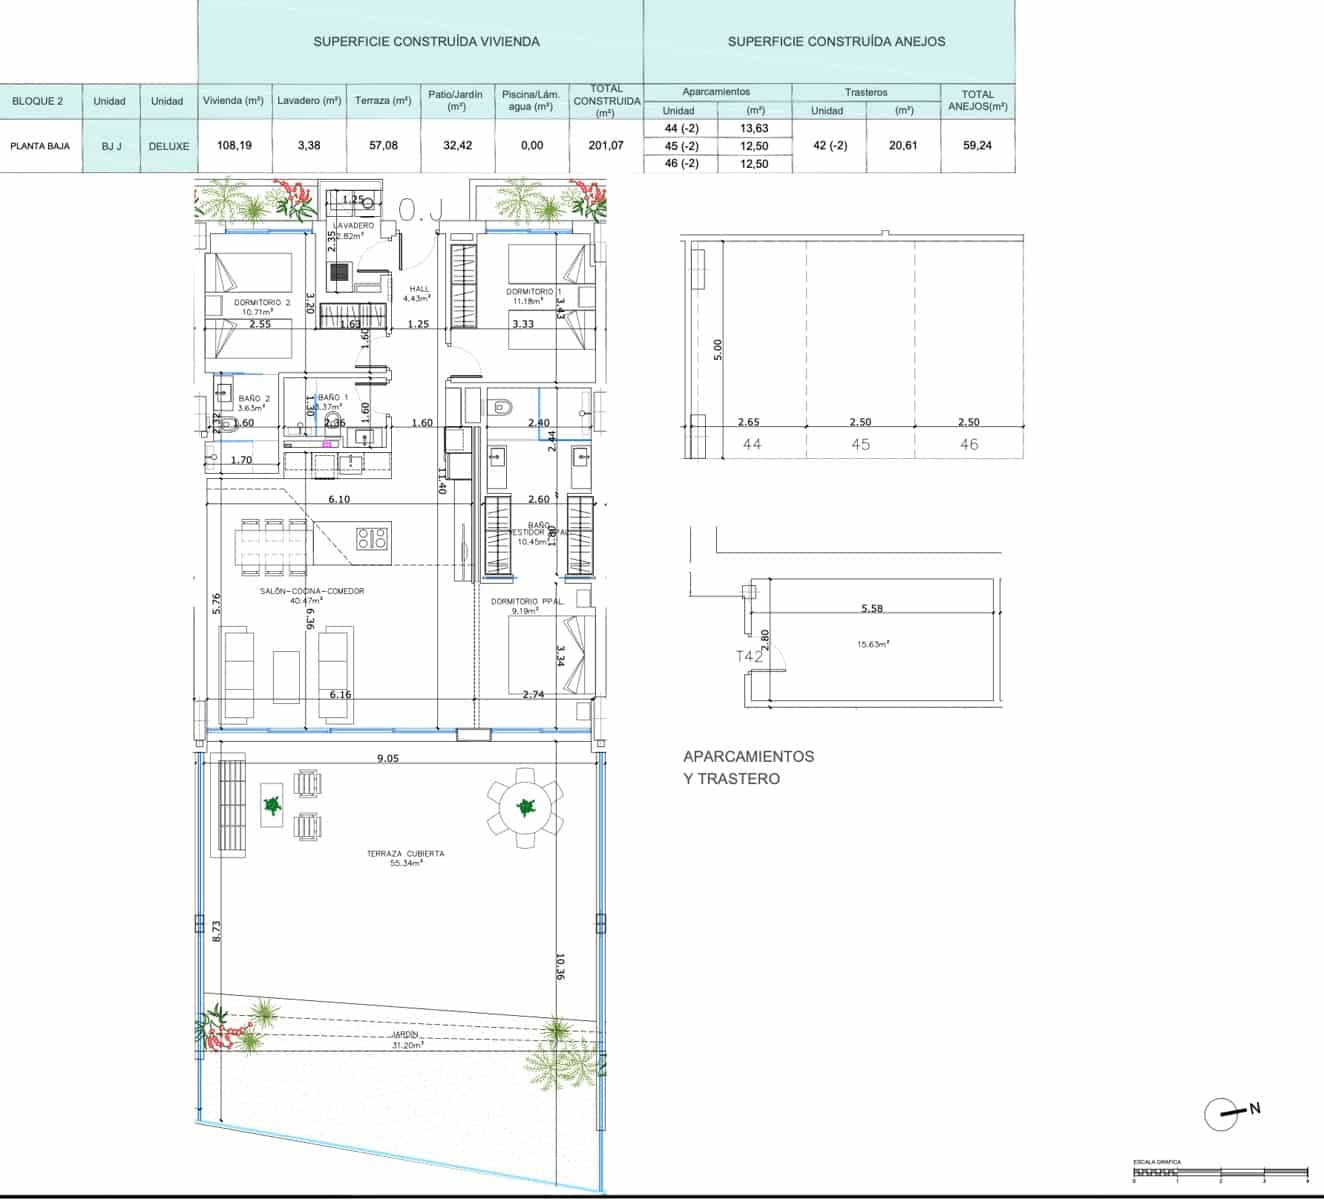The image size is (1324, 1200).
Task: Select the wardrobe symbol in the vestidor area
Action: (497, 535)
